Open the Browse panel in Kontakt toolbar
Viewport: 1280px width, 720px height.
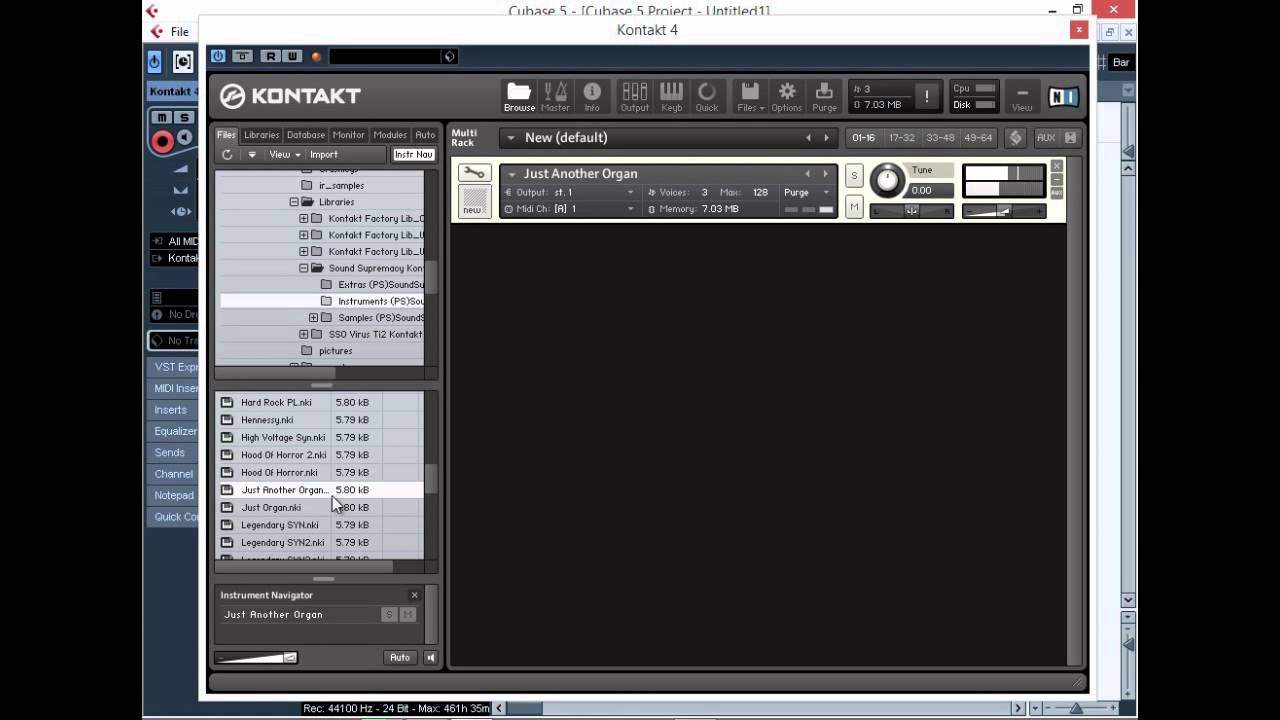(x=519, y=96)
